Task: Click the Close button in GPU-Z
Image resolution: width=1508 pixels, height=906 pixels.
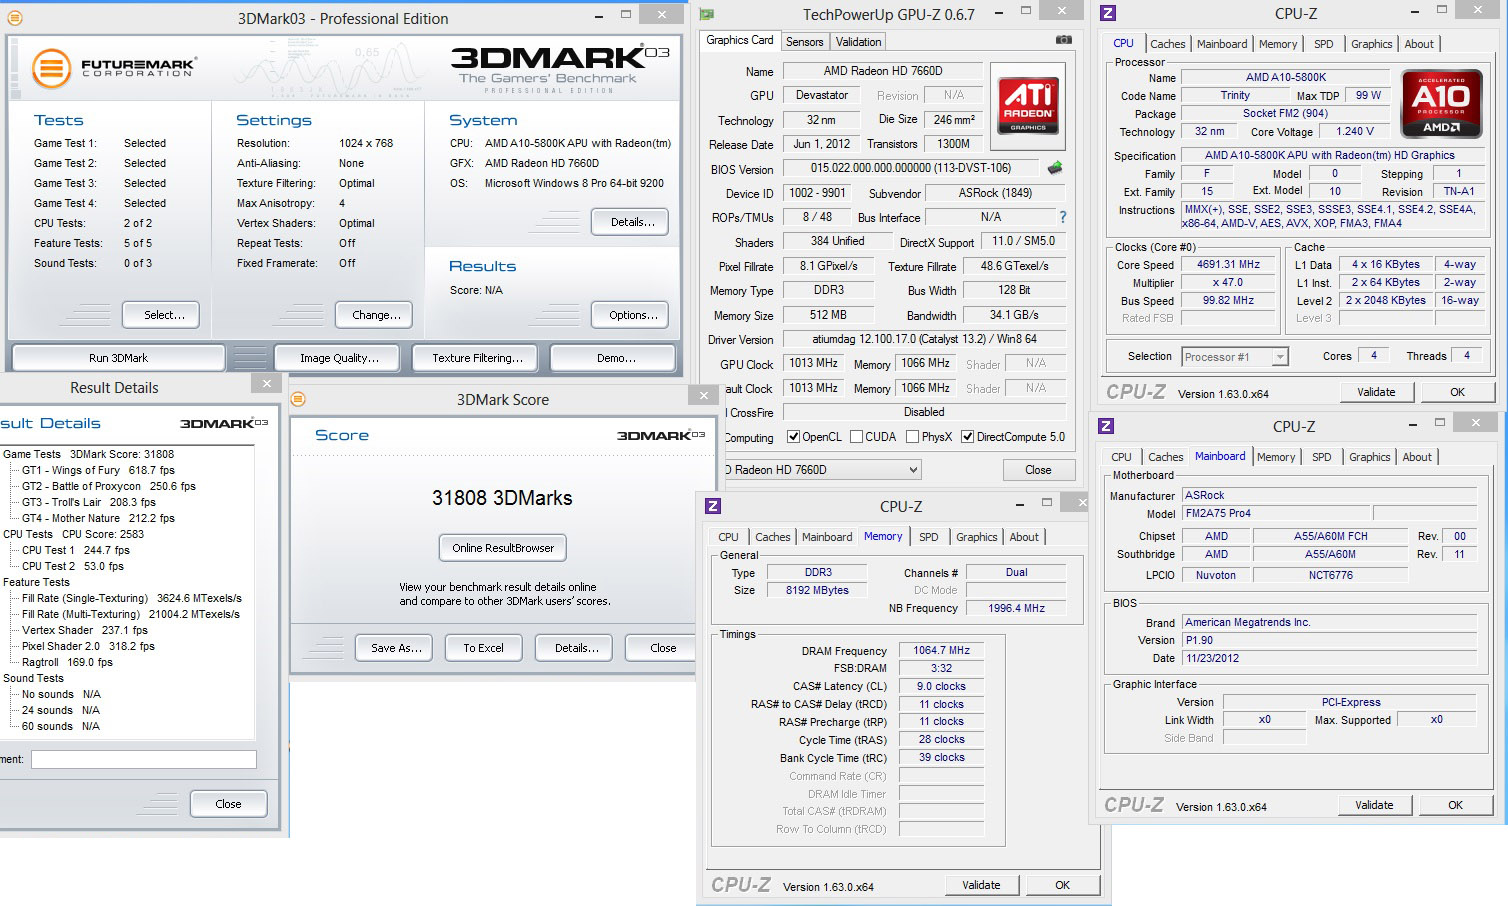Action: pos(1038,470)
